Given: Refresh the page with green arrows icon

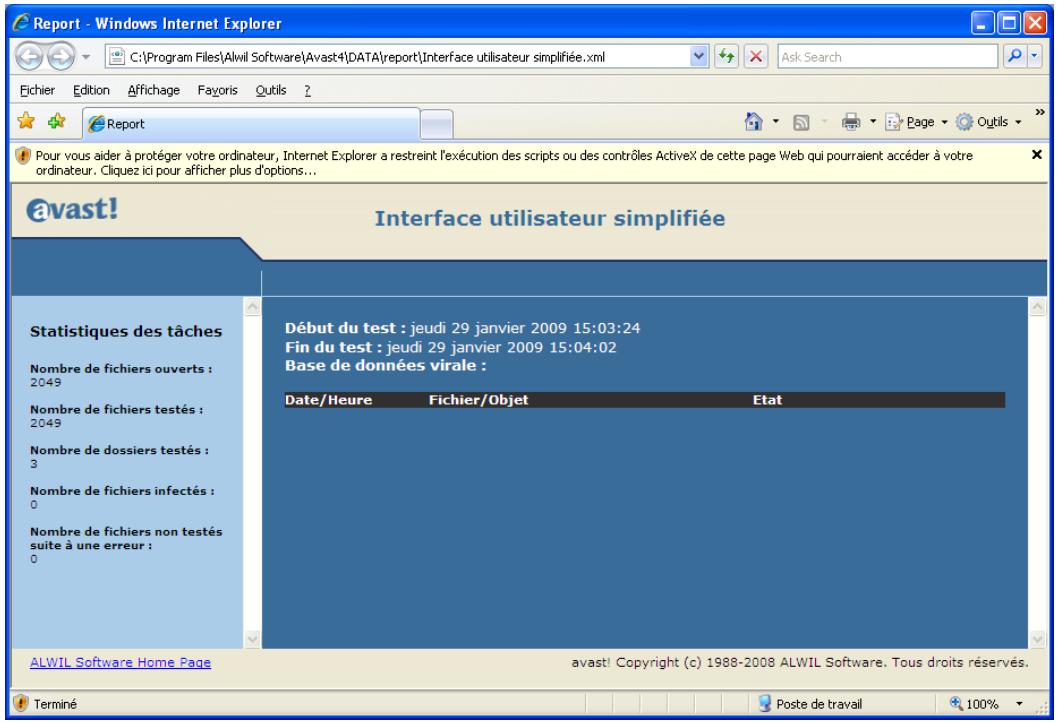Looking at the screenshot, I should coord(726,57).
